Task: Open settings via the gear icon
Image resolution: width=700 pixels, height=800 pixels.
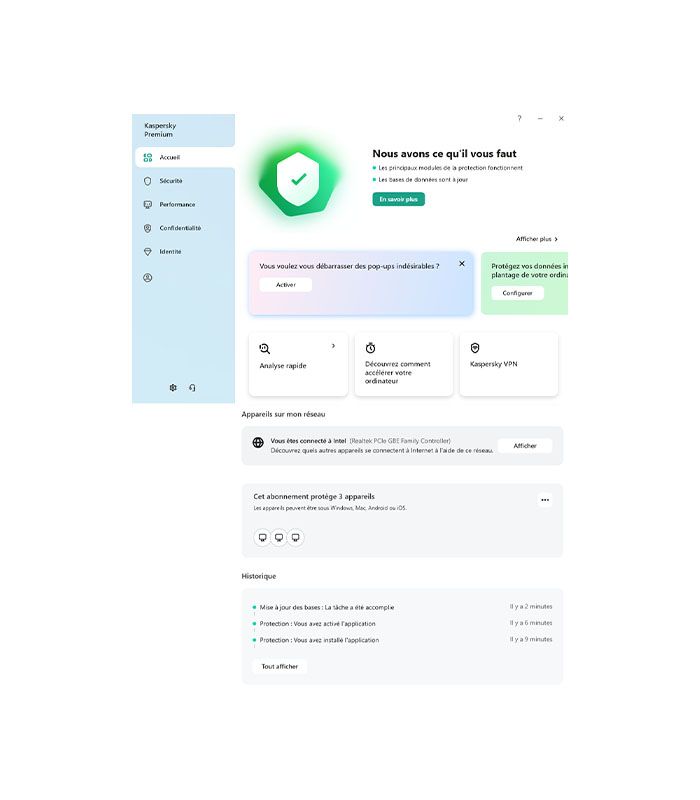Action: click(x=173, y=387)
